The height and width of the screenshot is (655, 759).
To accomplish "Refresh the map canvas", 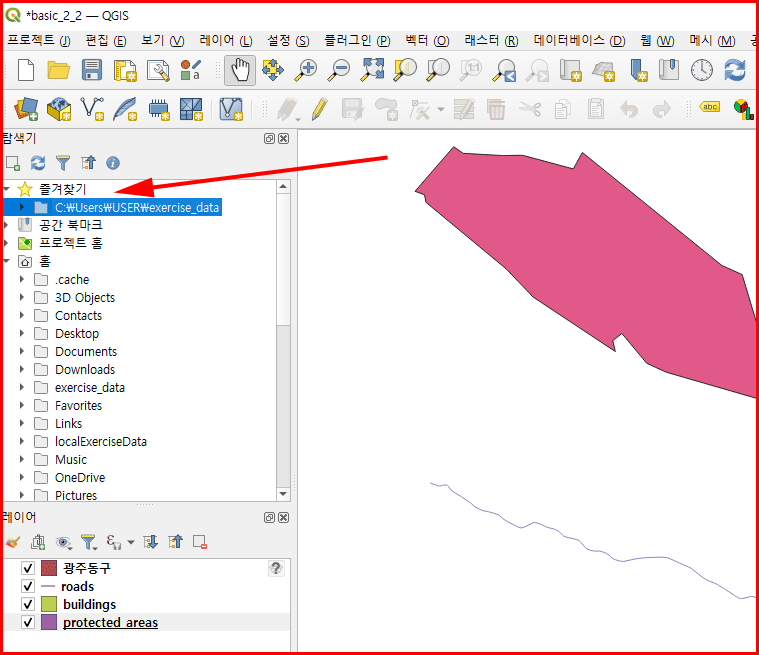I will point(735,70).
